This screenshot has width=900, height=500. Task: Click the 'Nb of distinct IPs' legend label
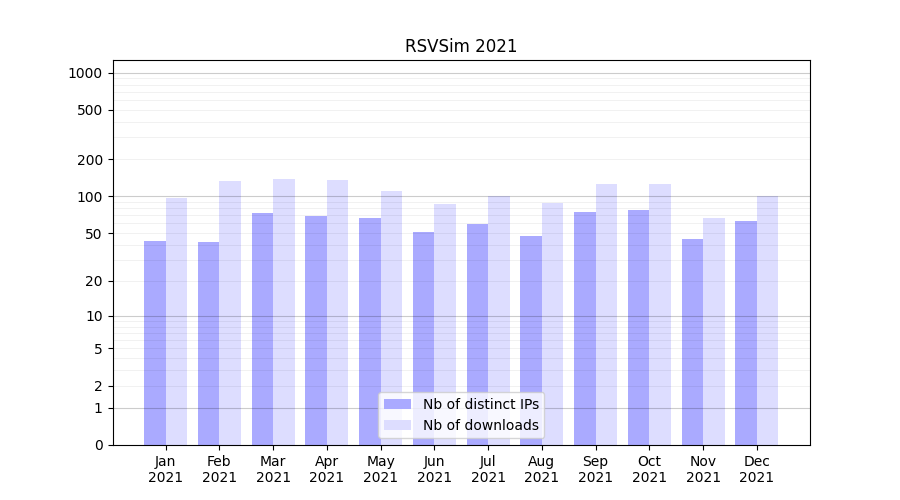point(480,404)
